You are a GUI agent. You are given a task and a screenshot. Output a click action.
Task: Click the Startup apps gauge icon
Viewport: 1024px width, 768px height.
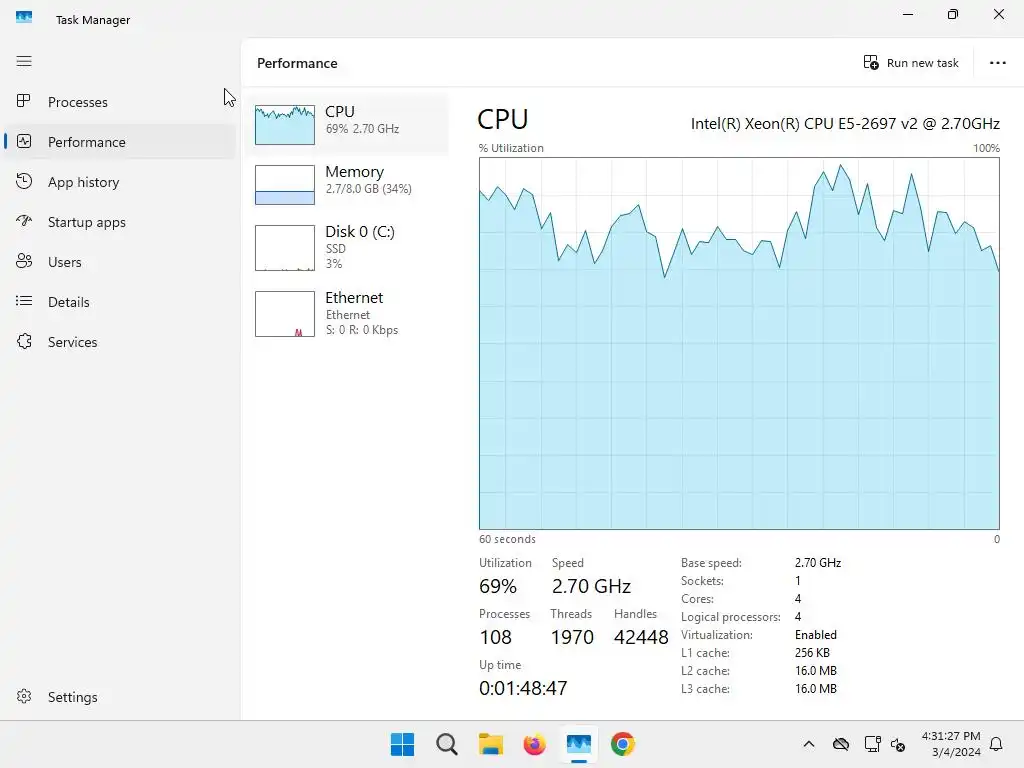(x=24, y=221)
